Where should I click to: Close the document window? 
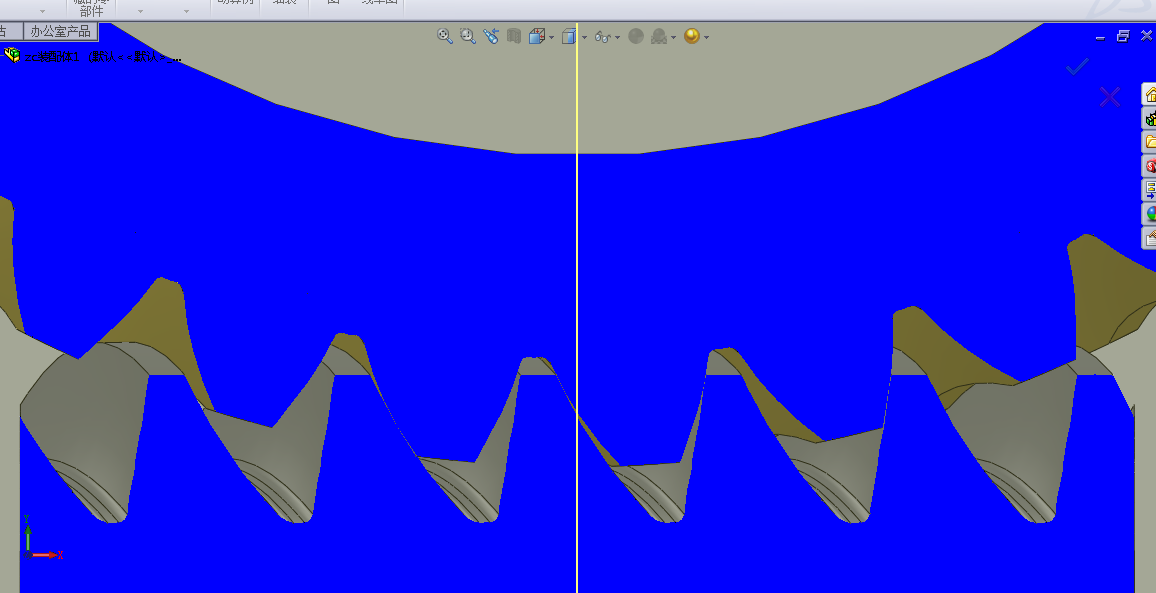click(x=1146, y=35)
